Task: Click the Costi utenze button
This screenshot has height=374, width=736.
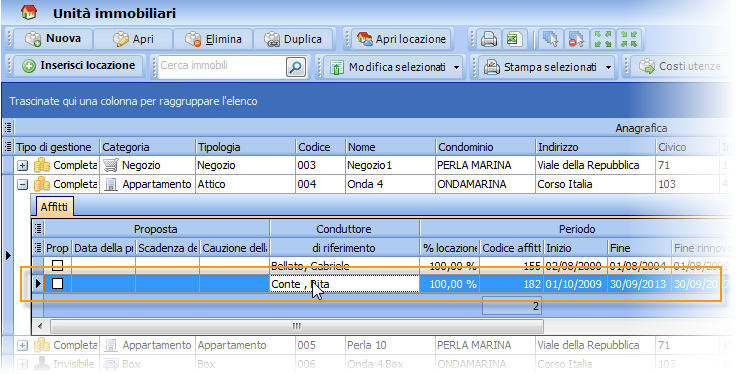Action: click(x=681, y=67)
